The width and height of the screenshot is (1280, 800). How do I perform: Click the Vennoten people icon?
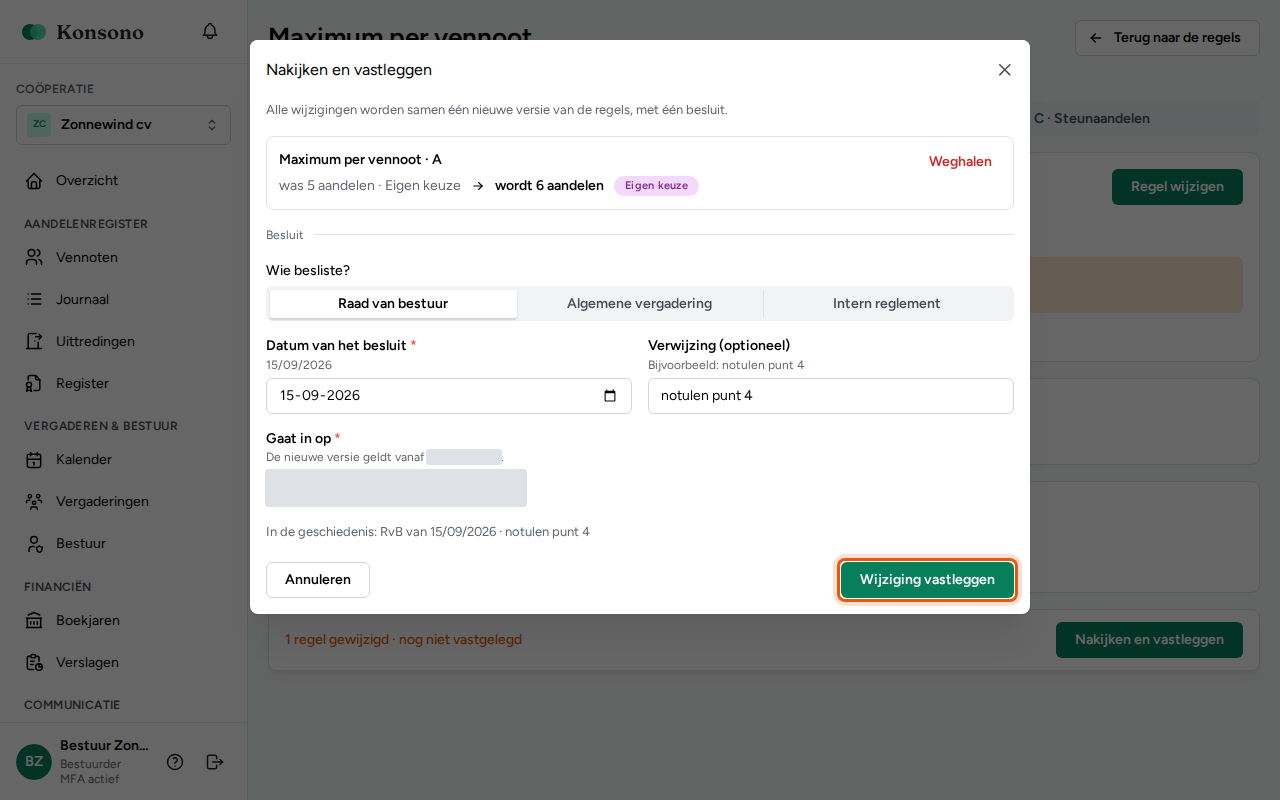34,258
